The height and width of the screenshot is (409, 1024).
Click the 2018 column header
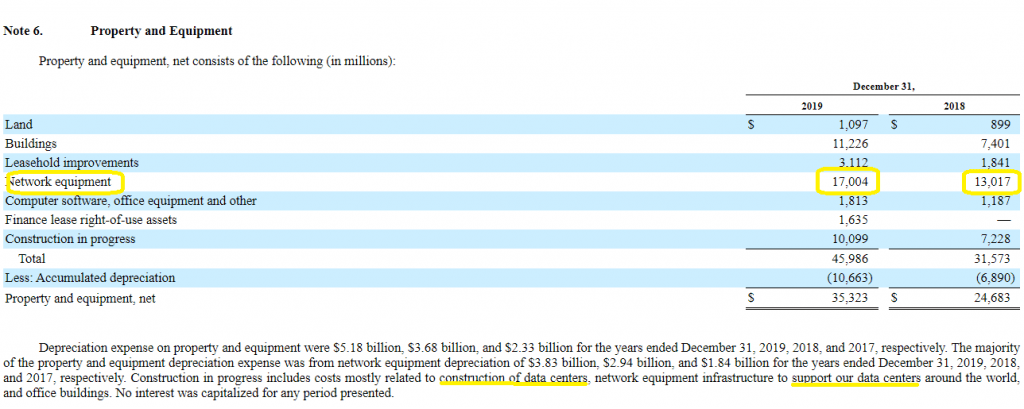[955, 106]
